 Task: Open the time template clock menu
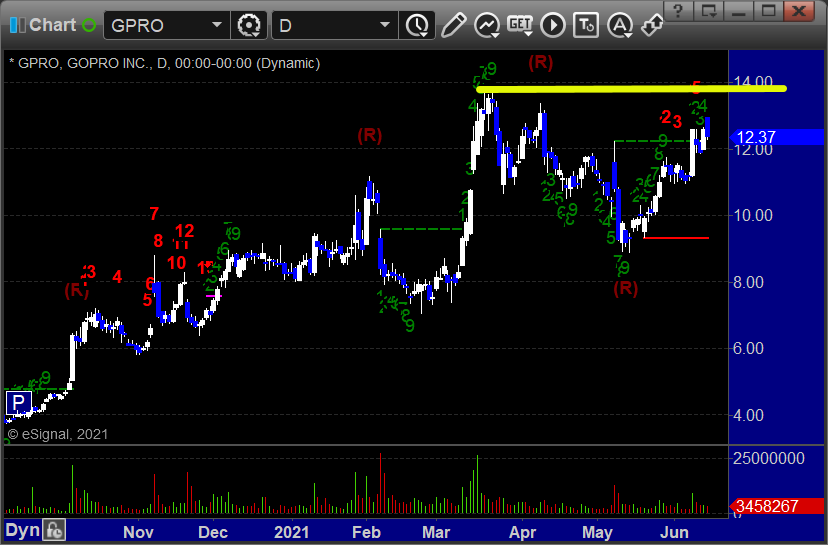(x=418, y=25)
